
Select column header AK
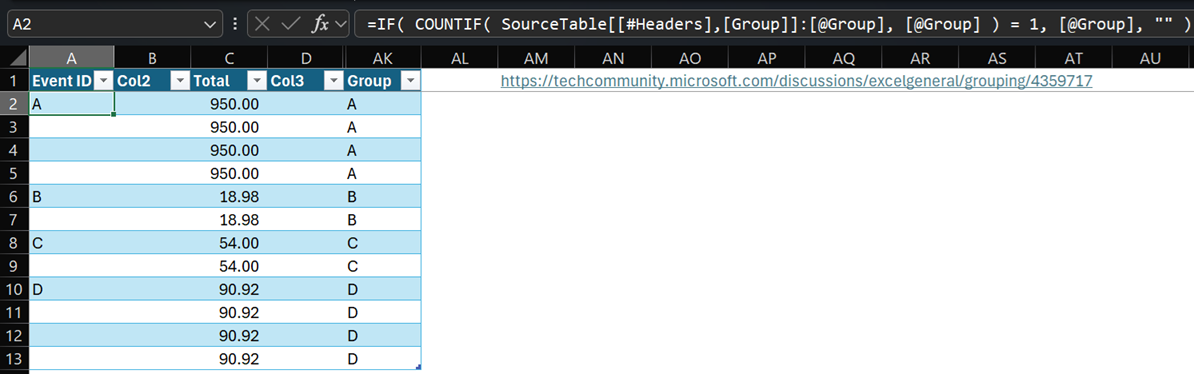[x=382, y=59]
